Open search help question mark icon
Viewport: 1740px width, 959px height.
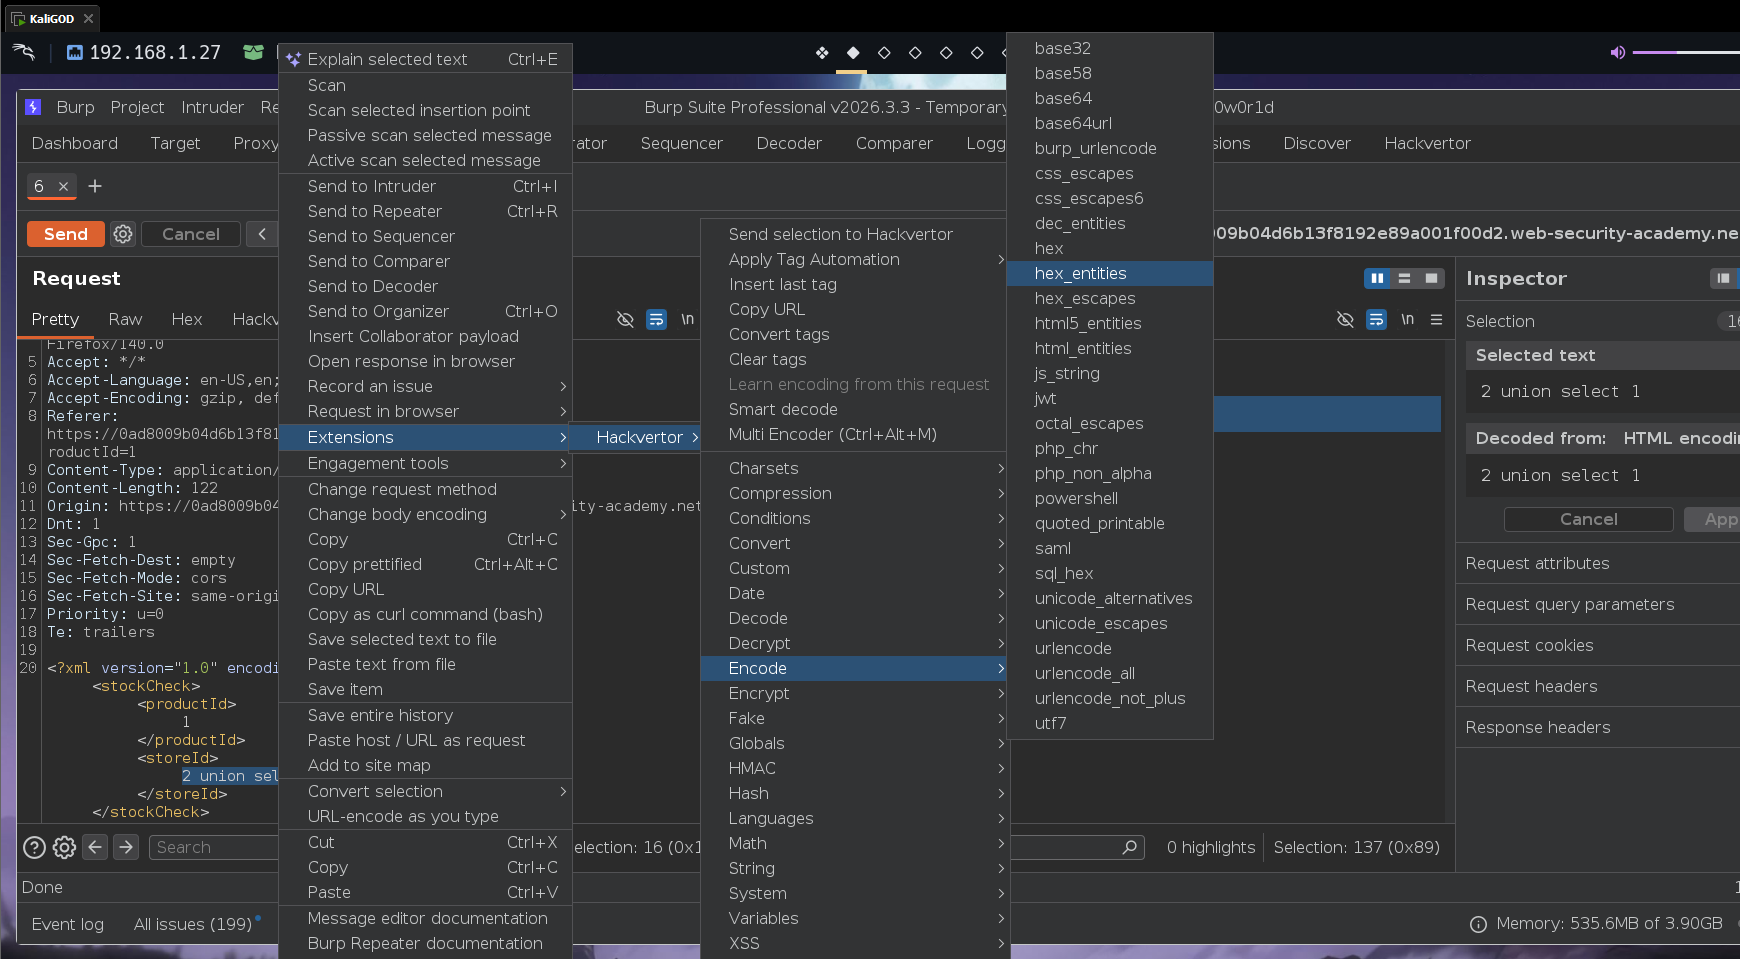pos(34,848)
